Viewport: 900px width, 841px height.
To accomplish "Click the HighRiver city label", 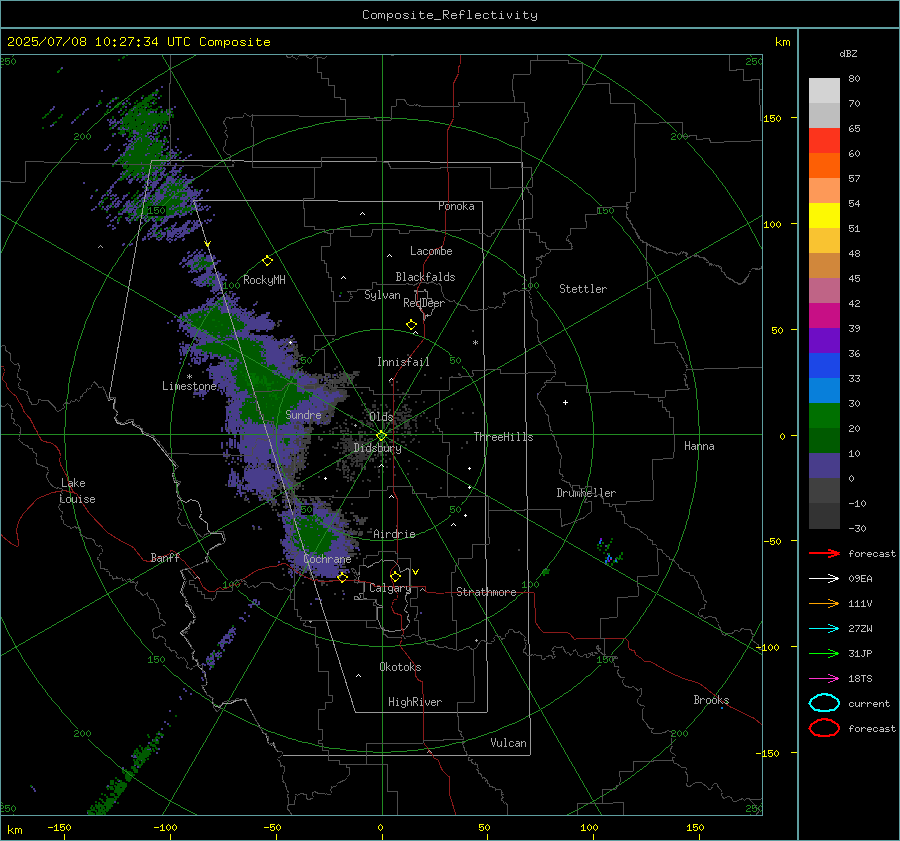I will [415, 702].
